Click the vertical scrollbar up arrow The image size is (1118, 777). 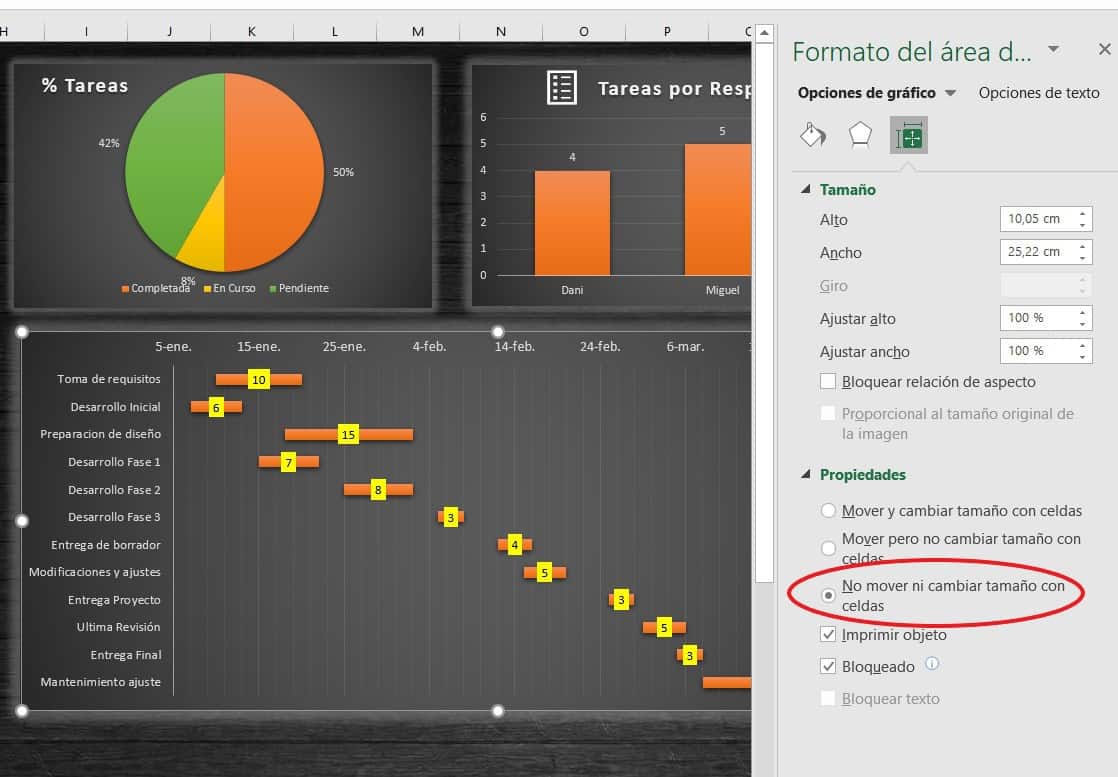pyautogui.click(x=764, y=33)
